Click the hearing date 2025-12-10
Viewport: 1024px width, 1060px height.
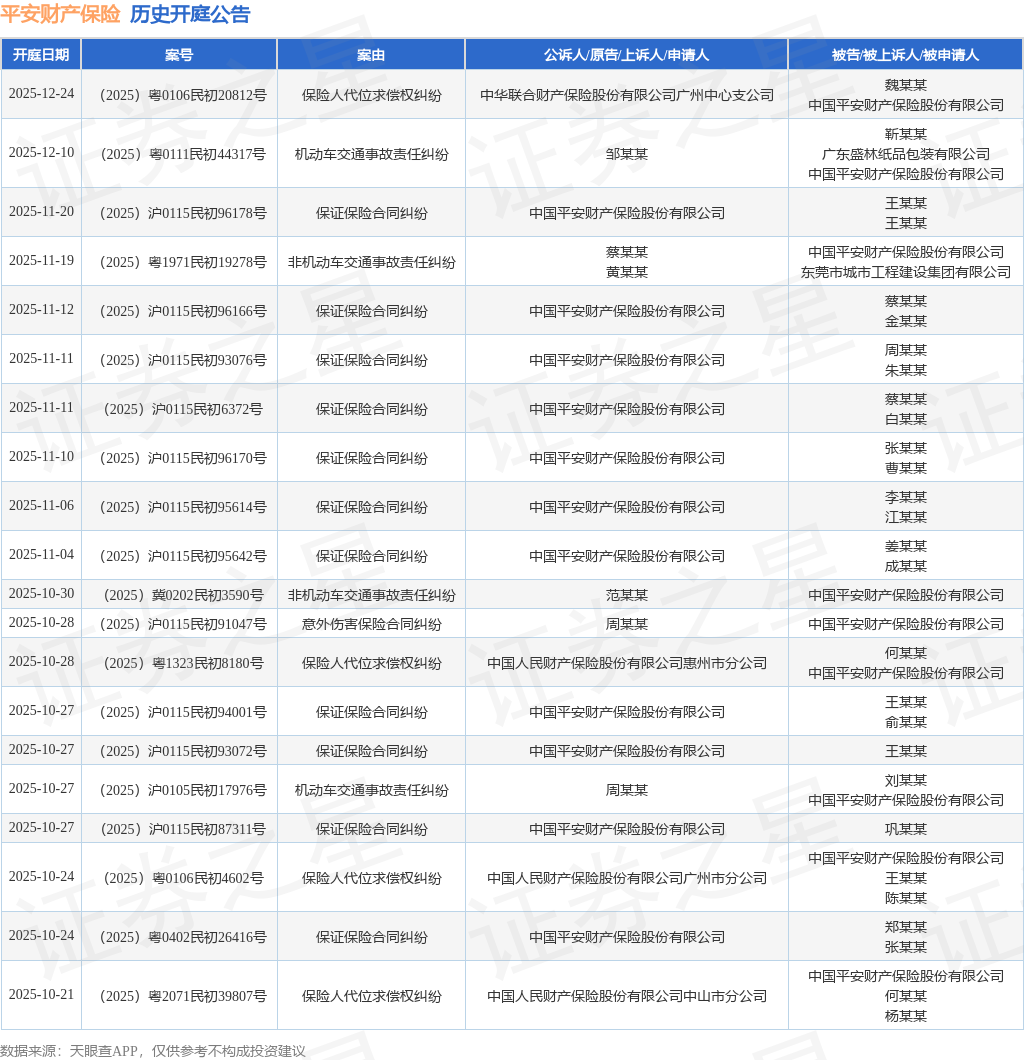[x=41, y=152]
